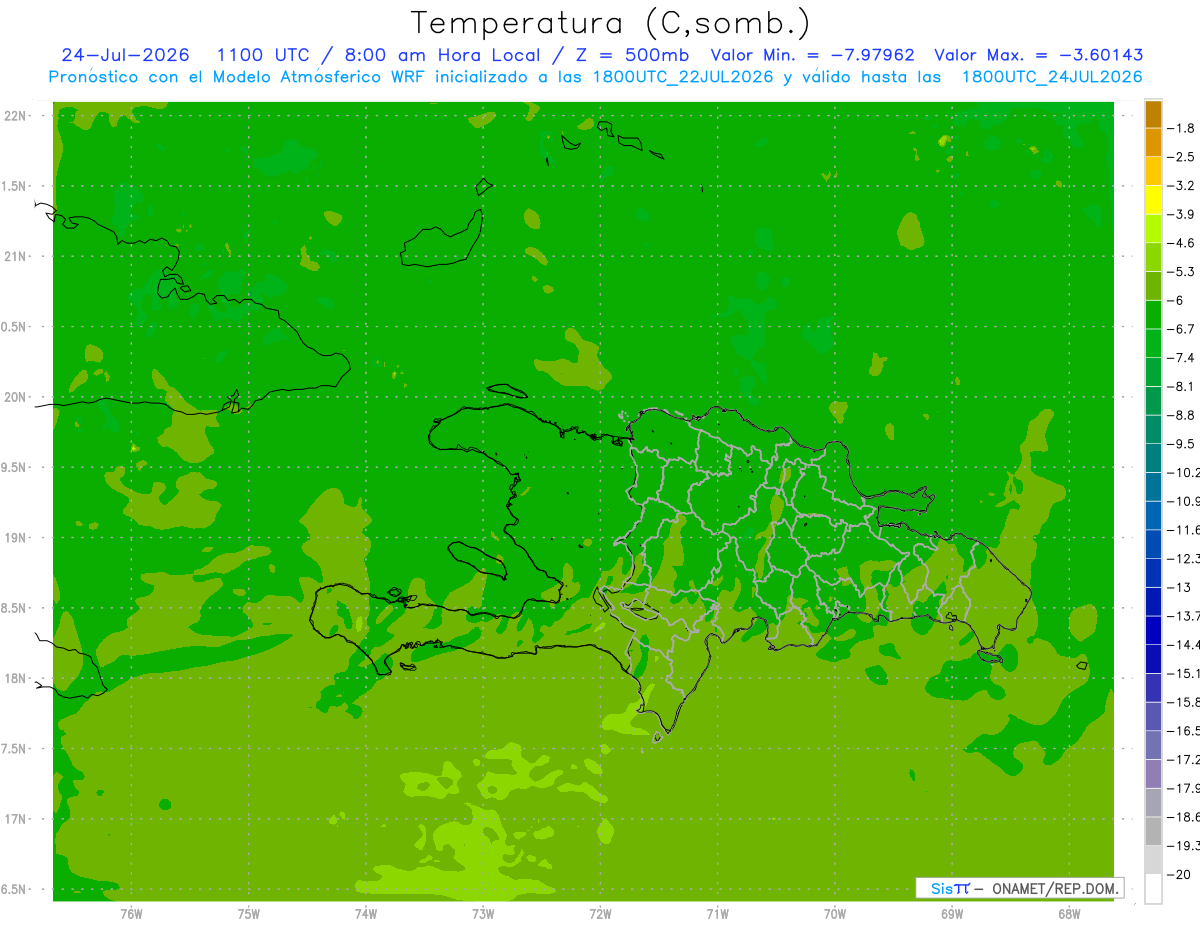This screenshot has width=1200, height=927.
Task: Select the '20N' latitude axis label
Action: click(17, 397)
